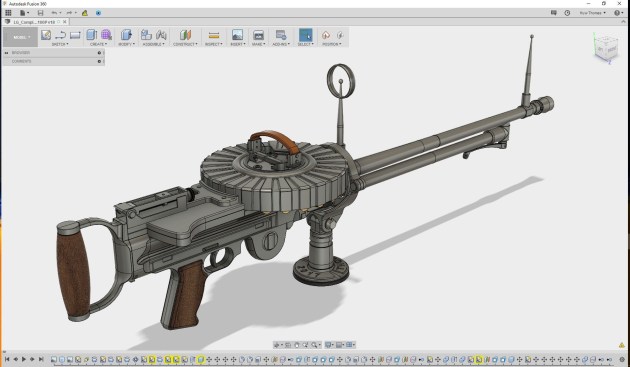Step timeline forward one feature
The image size is (630, 367).
(32, 359)
